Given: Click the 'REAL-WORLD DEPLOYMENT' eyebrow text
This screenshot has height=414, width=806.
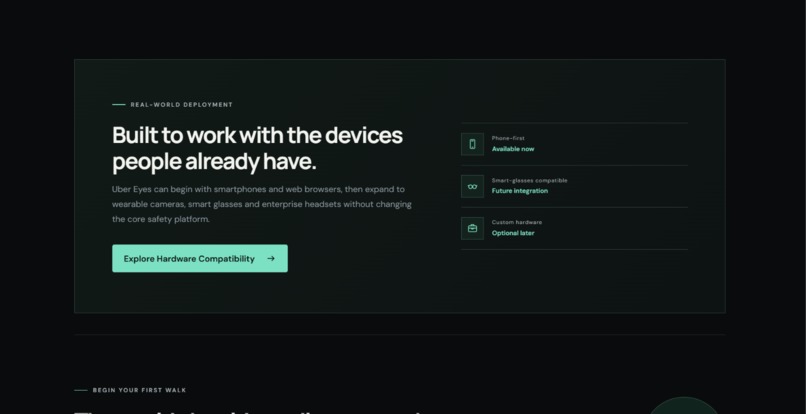Looking at the screenshot, I should pyautogui.click(x=181, y=104).
